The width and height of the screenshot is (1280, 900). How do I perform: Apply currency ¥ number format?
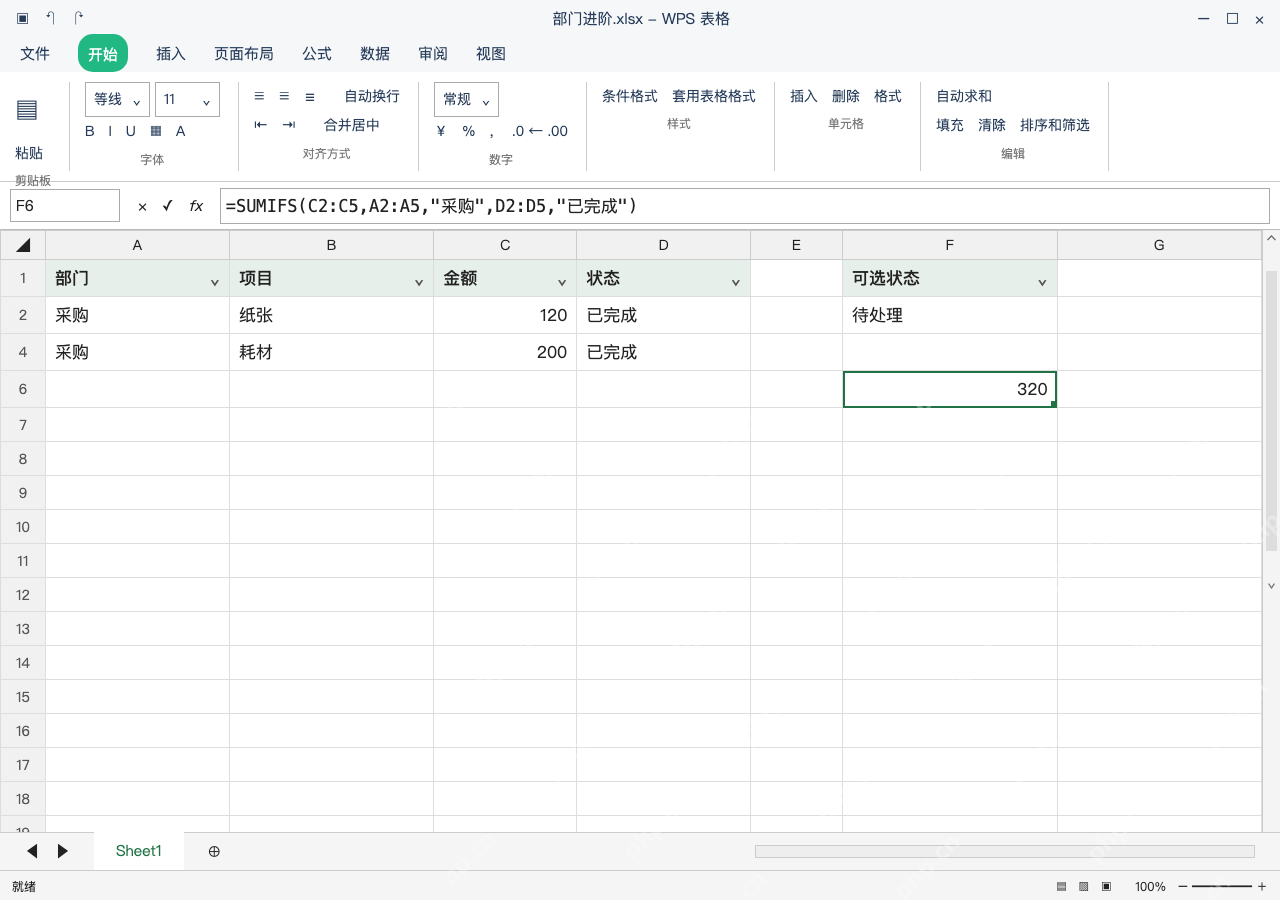click(441, 131)
